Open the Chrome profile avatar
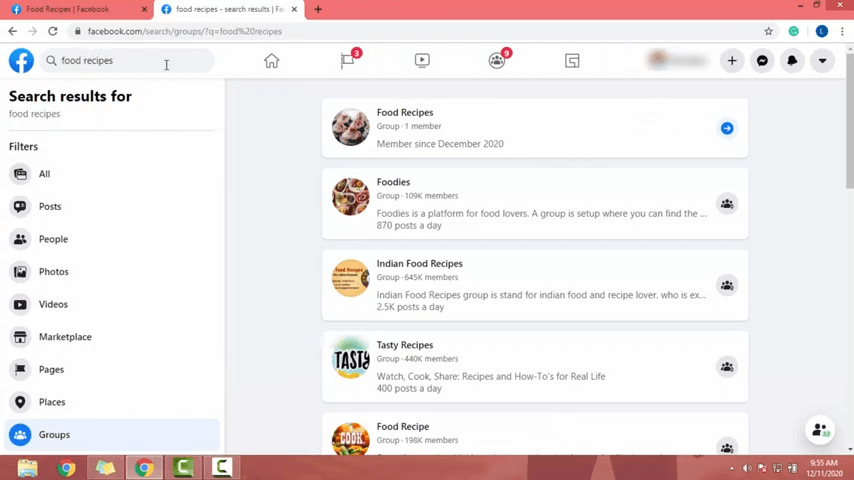This screenshot has width=854, height=480. pos(822,31)
